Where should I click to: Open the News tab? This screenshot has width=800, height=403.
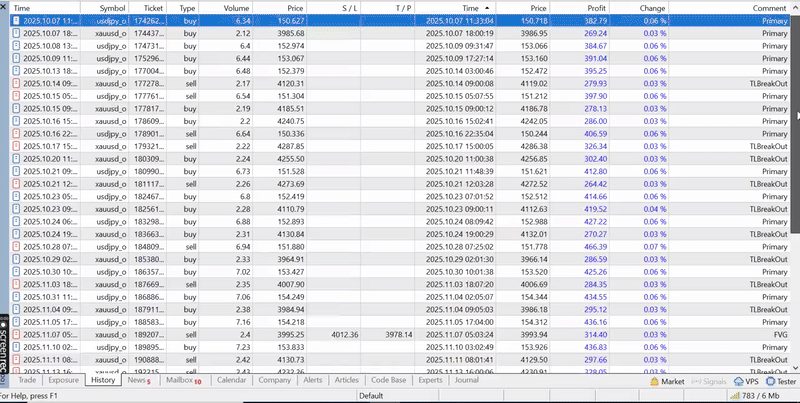[x=139, y=380]
